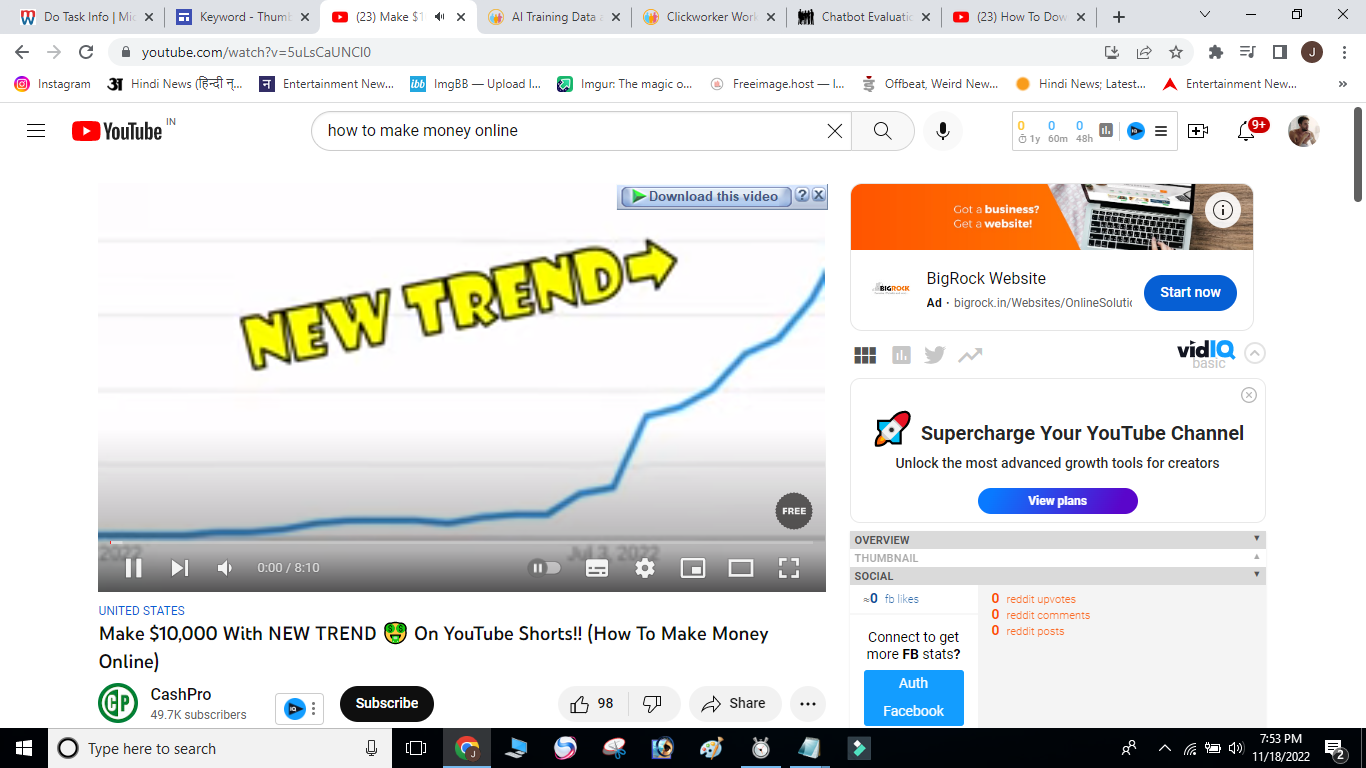Open the Create video camera icon
This screenshot has width=1366, height=768.
pos(1198,131)
